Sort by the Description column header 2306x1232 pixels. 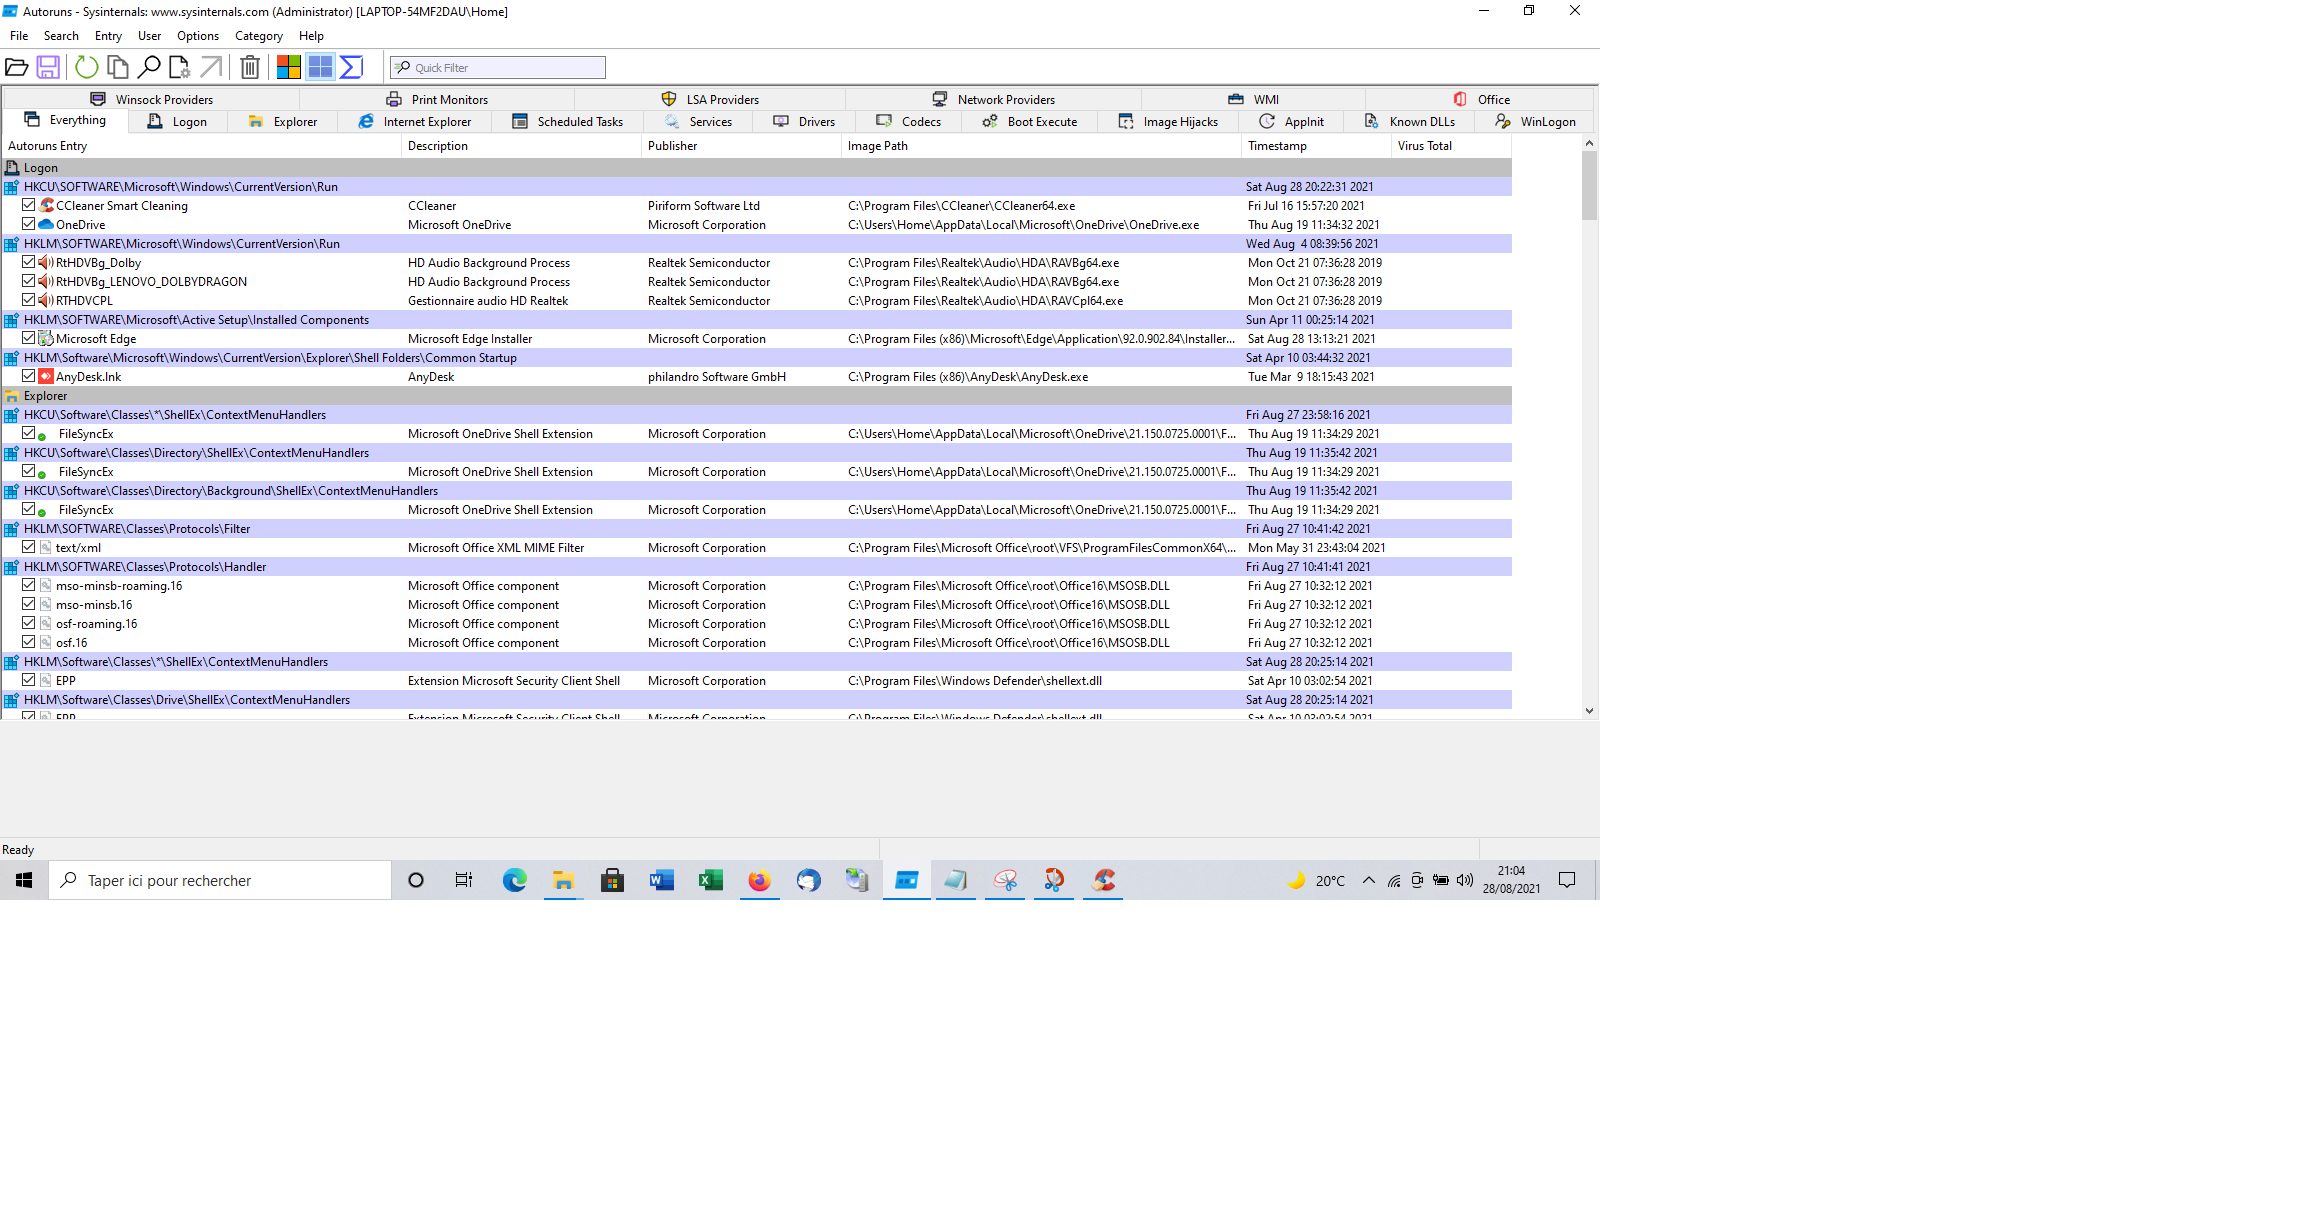[521, 146]
